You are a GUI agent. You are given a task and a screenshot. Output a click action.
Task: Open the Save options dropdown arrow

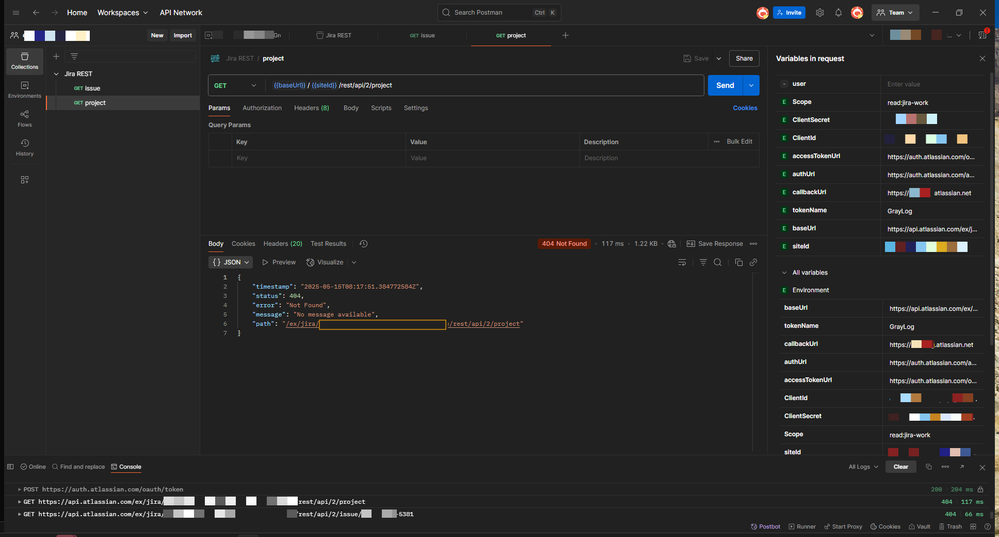click(719, 59)
